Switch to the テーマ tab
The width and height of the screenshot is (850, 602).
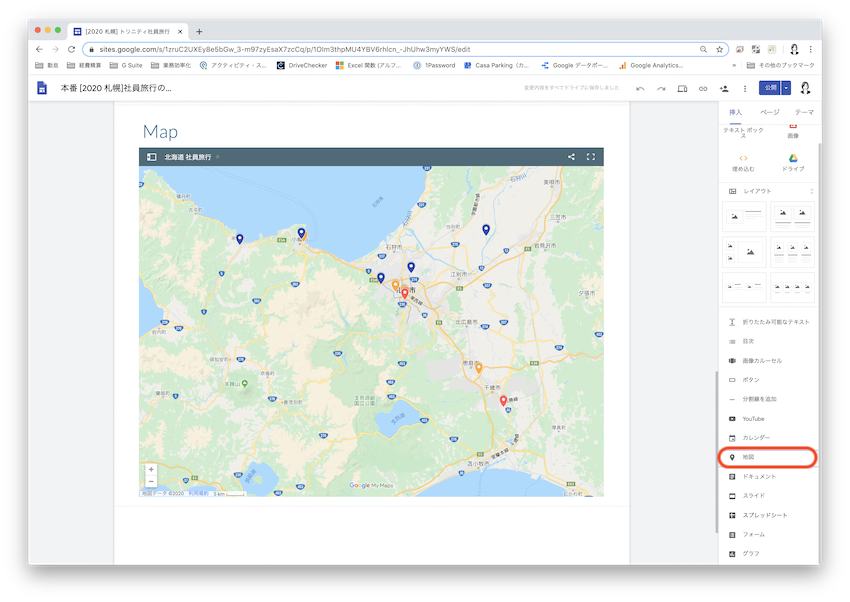[803, 112]
